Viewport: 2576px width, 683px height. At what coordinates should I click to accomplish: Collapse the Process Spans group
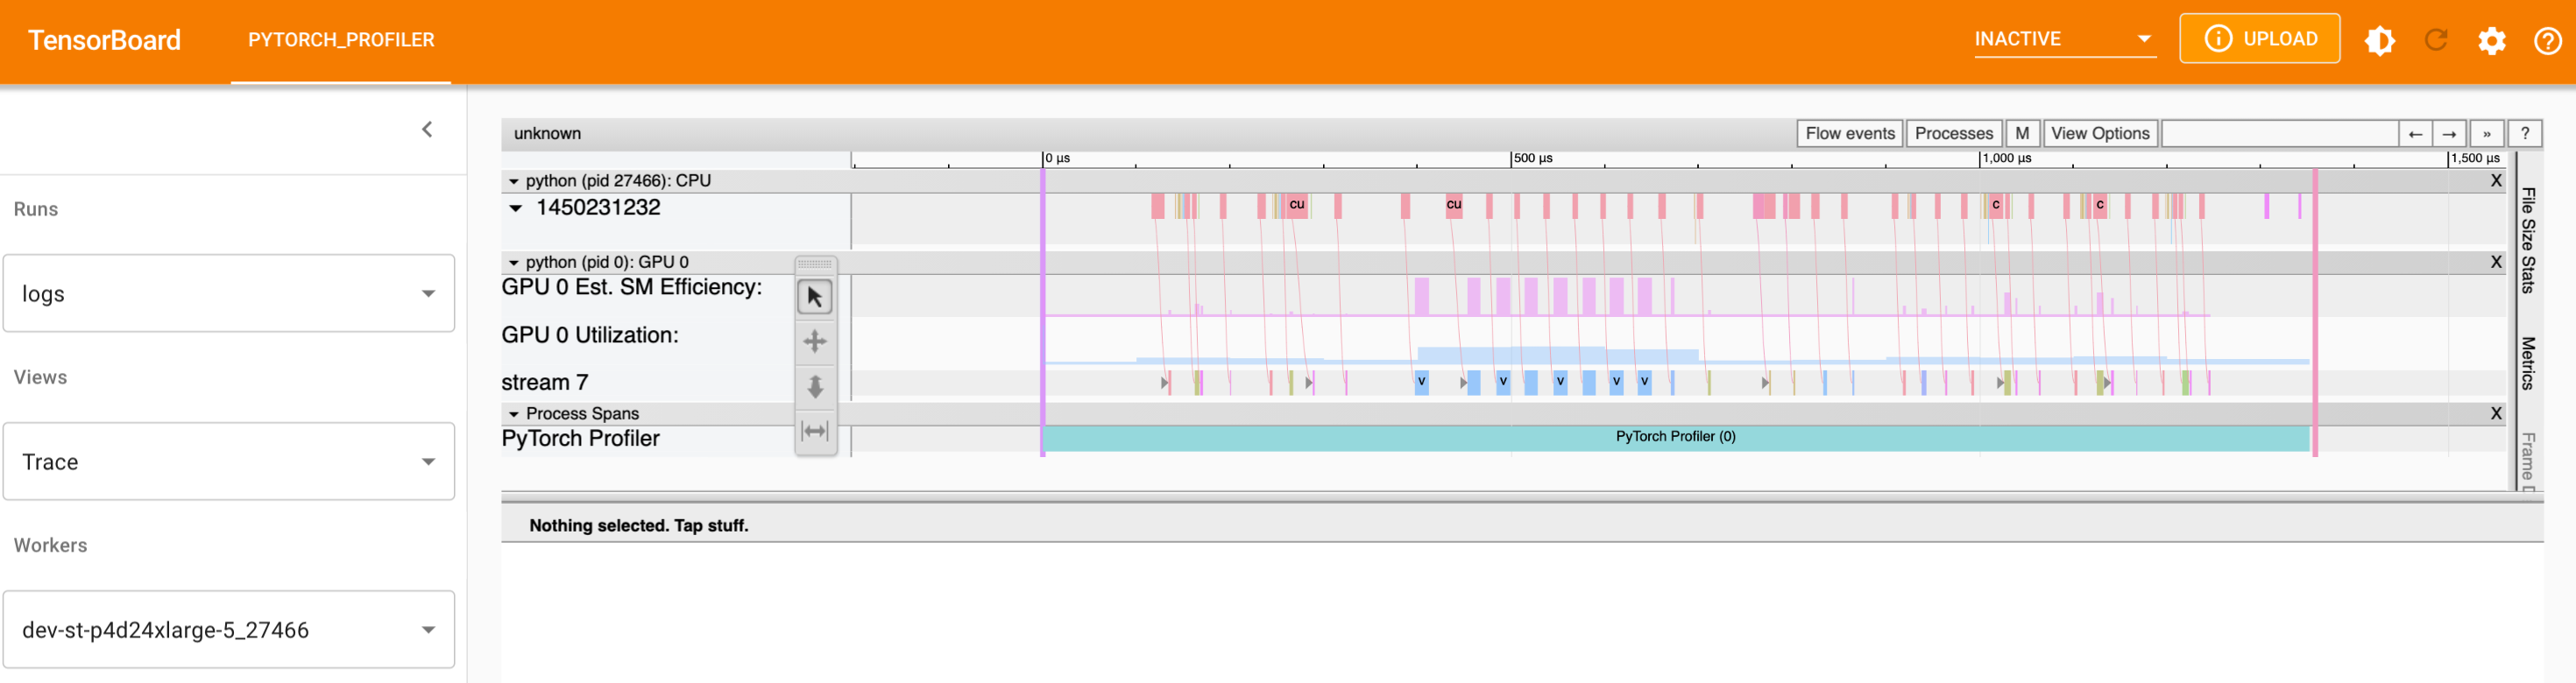pos(514,414)
